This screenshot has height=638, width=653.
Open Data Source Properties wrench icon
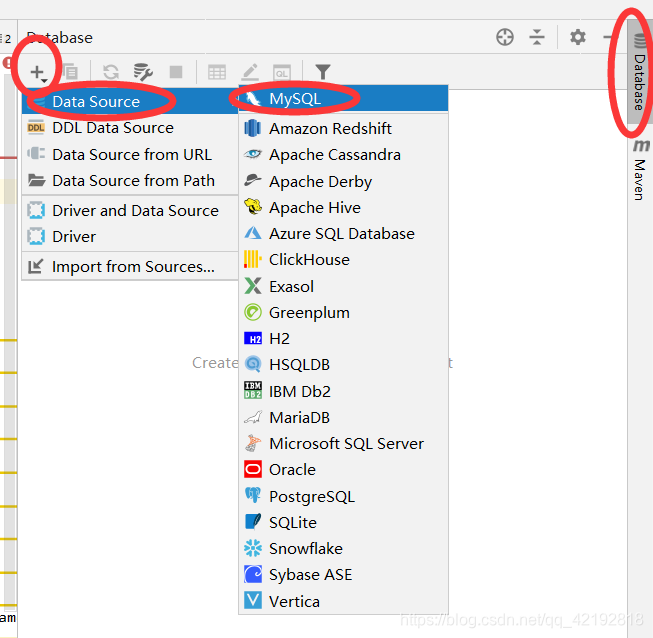[143, 72]
